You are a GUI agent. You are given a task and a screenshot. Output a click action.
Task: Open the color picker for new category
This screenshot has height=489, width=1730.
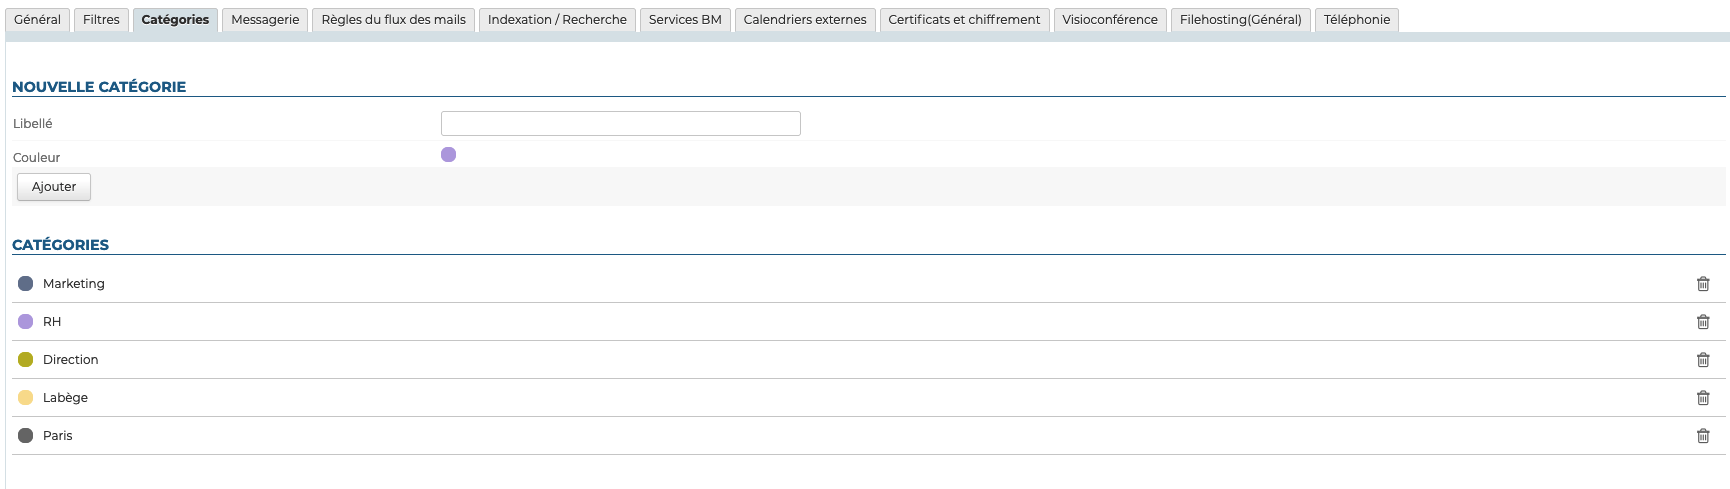pos(448,155)
